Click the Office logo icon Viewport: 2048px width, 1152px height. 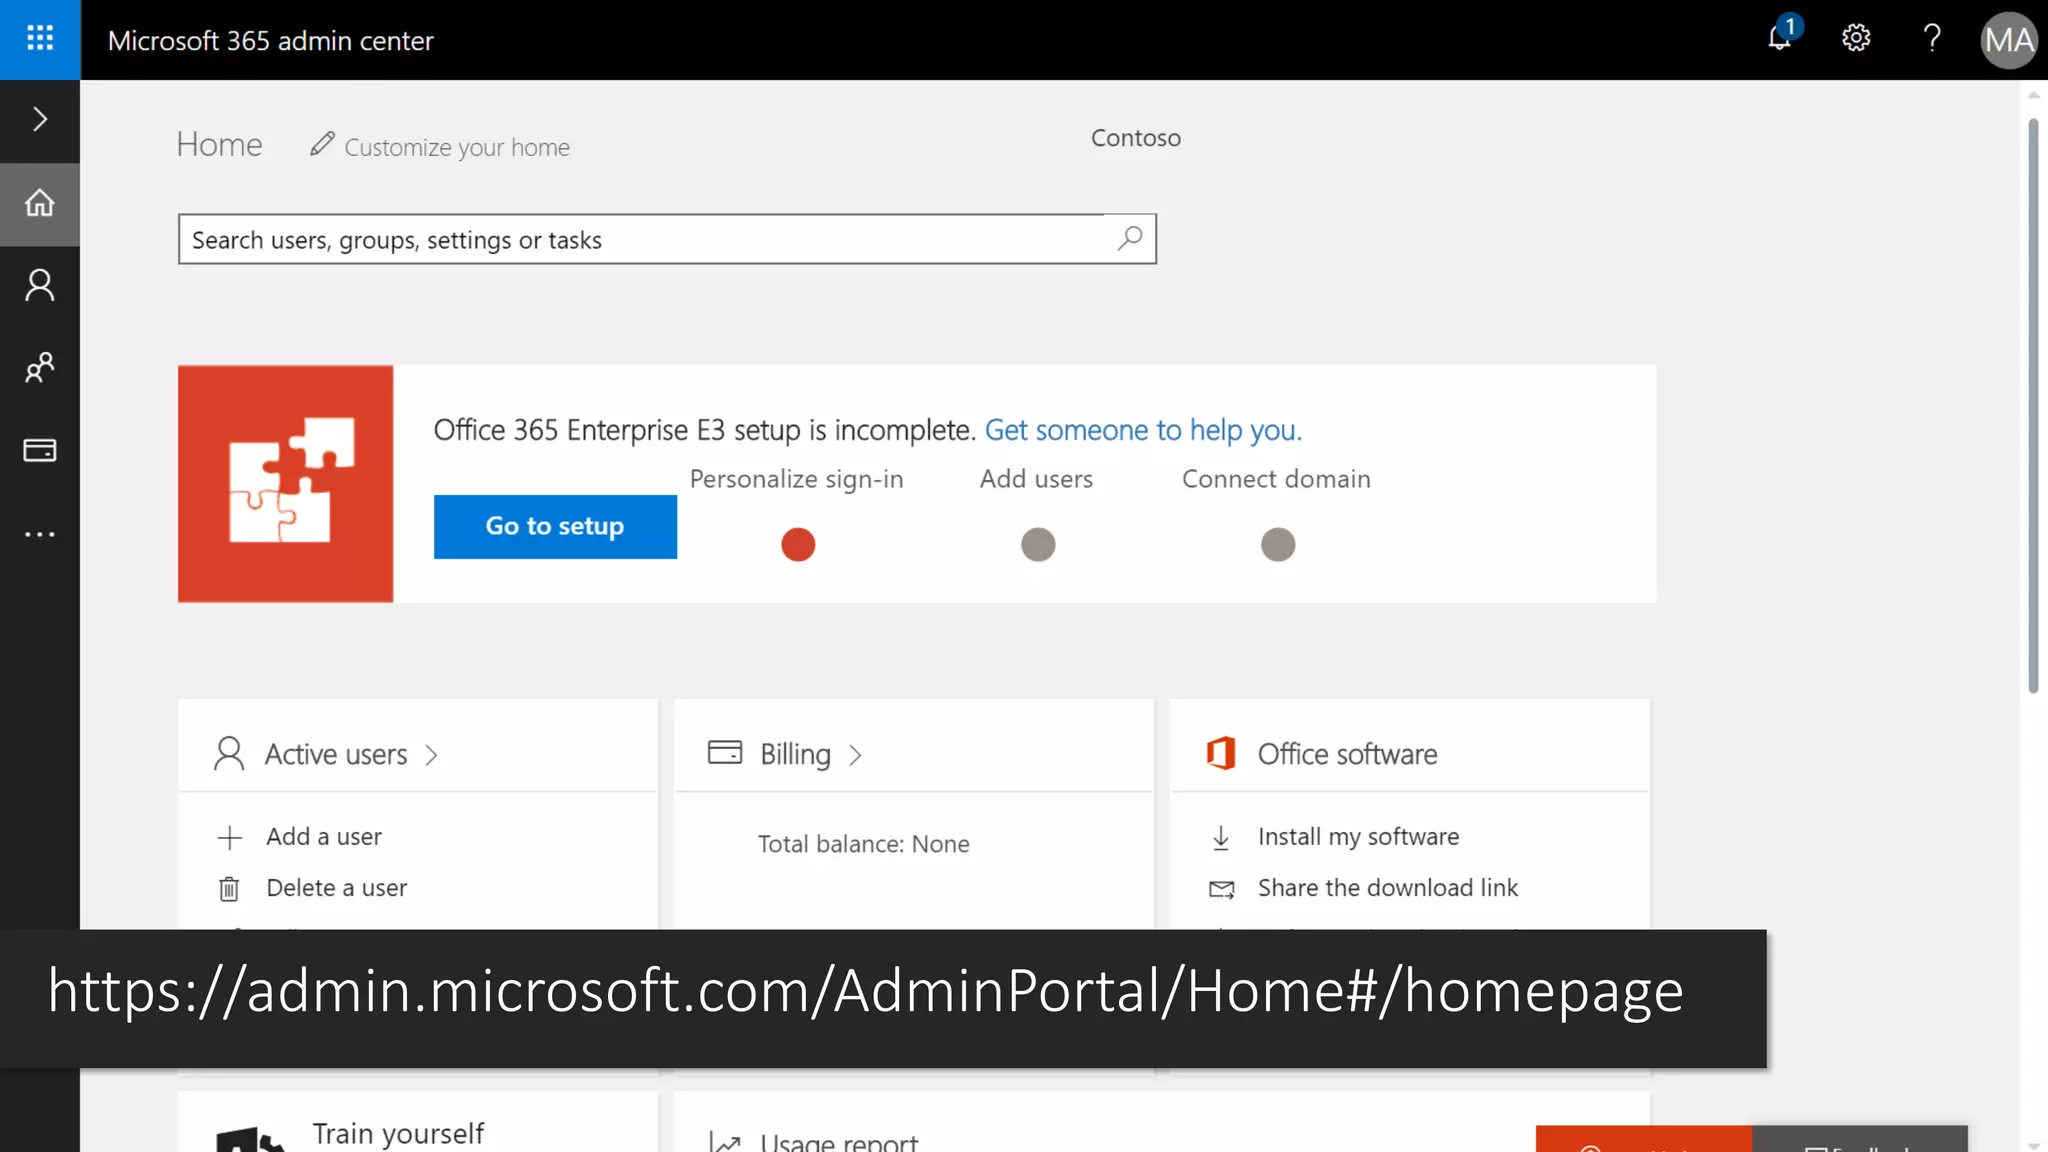coord(1221,753)
